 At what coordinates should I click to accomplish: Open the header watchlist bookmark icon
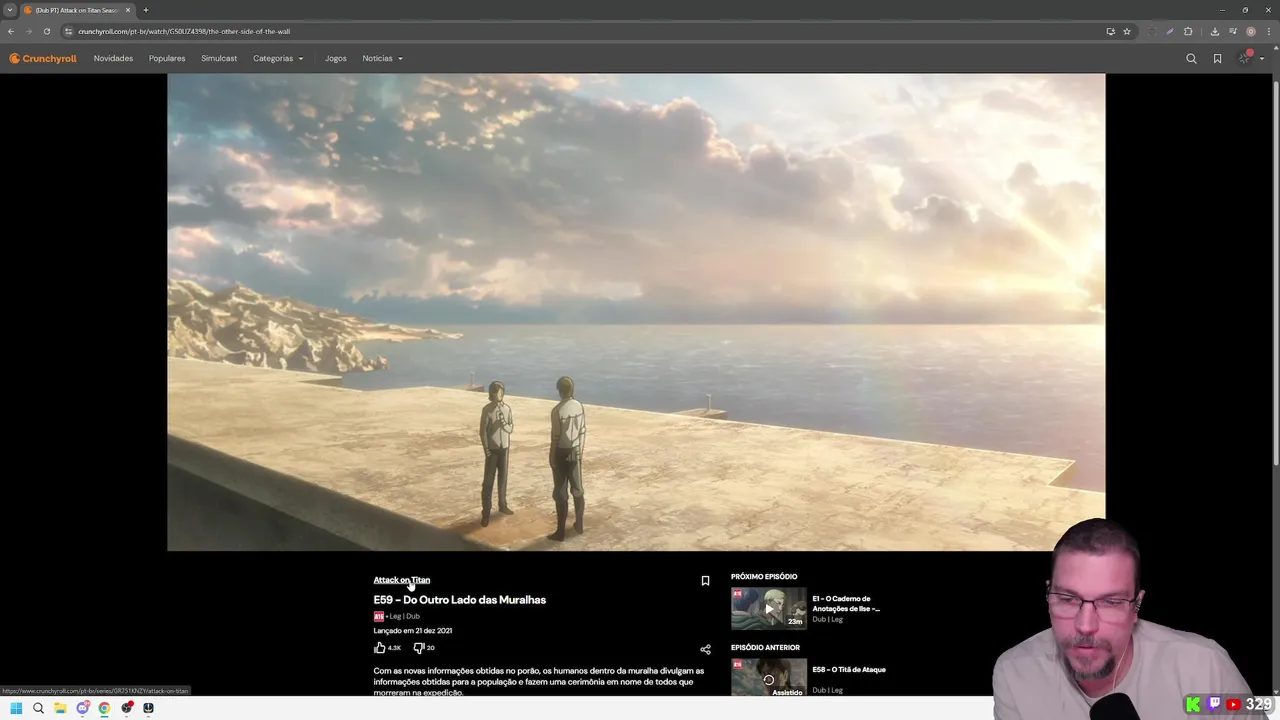click(1217, 58)
